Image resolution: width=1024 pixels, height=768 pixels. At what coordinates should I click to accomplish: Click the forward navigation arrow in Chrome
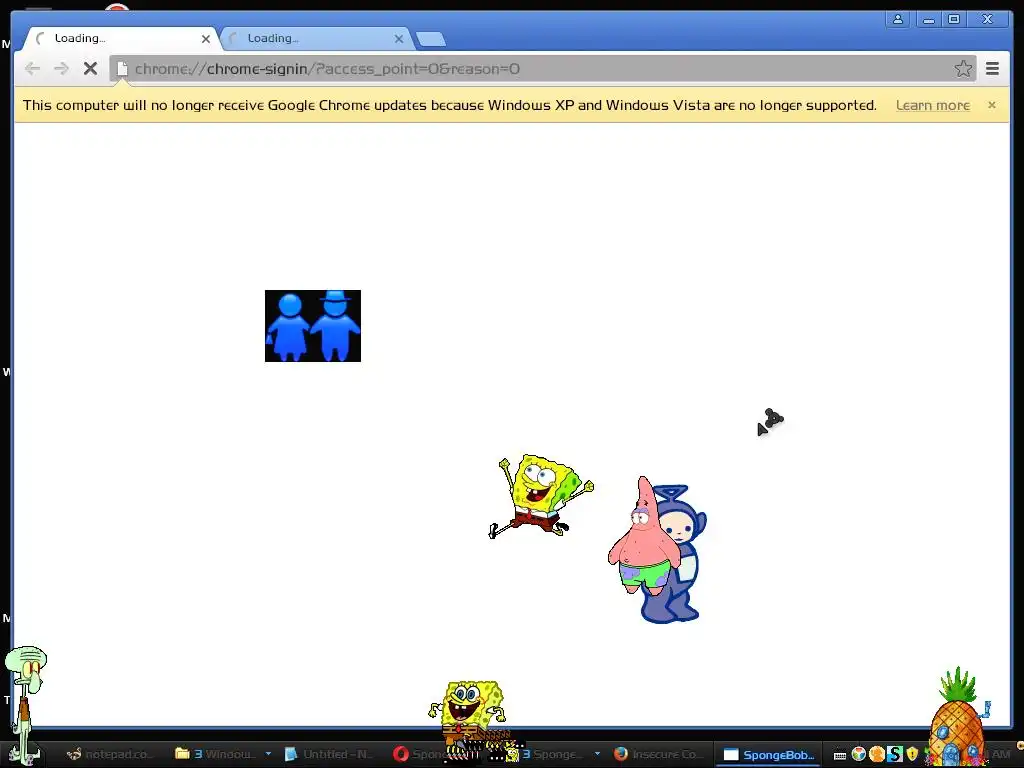tap(61, 69)
